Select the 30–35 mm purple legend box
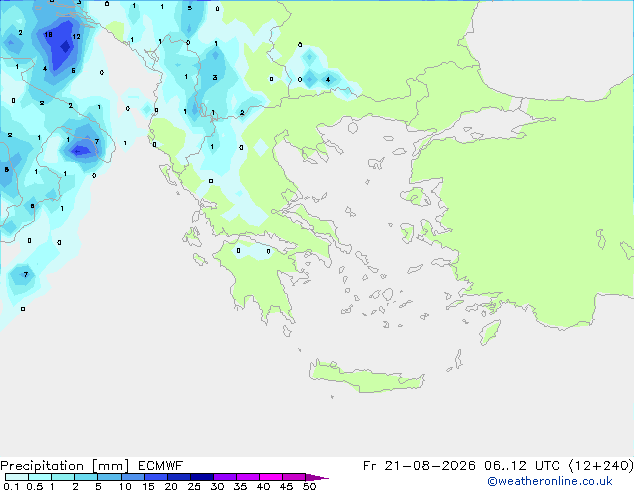 225,477
